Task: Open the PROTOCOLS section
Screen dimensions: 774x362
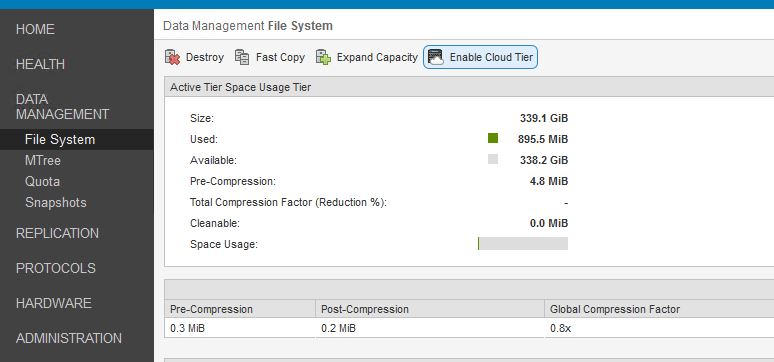Action: point(56,268)
